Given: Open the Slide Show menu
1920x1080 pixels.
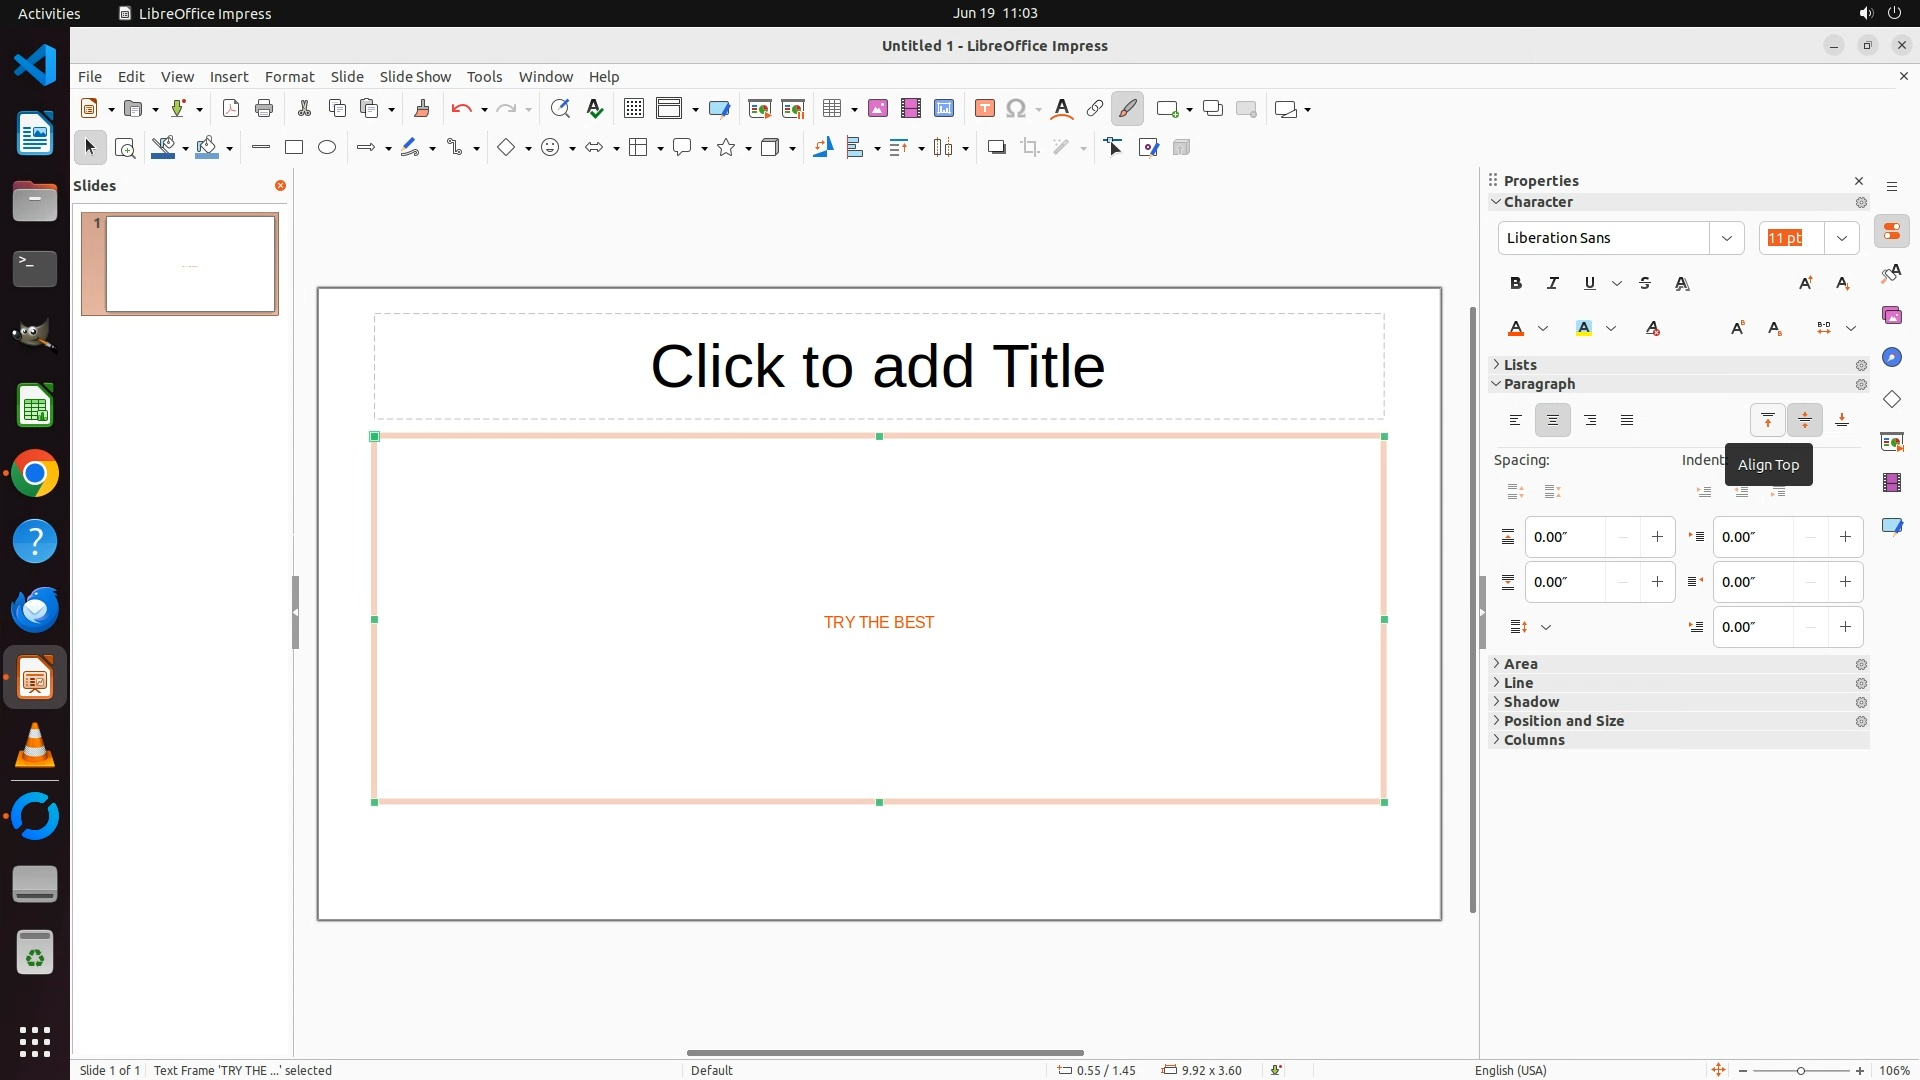Looking at the screenshot, I should tap(415, 76).
